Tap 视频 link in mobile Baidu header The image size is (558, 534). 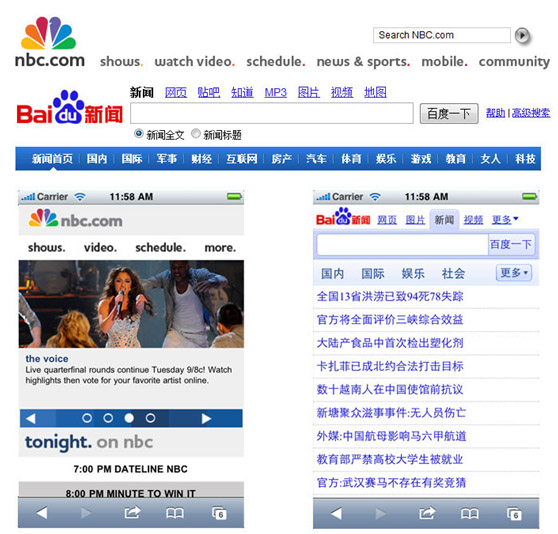tap(473, 220)
